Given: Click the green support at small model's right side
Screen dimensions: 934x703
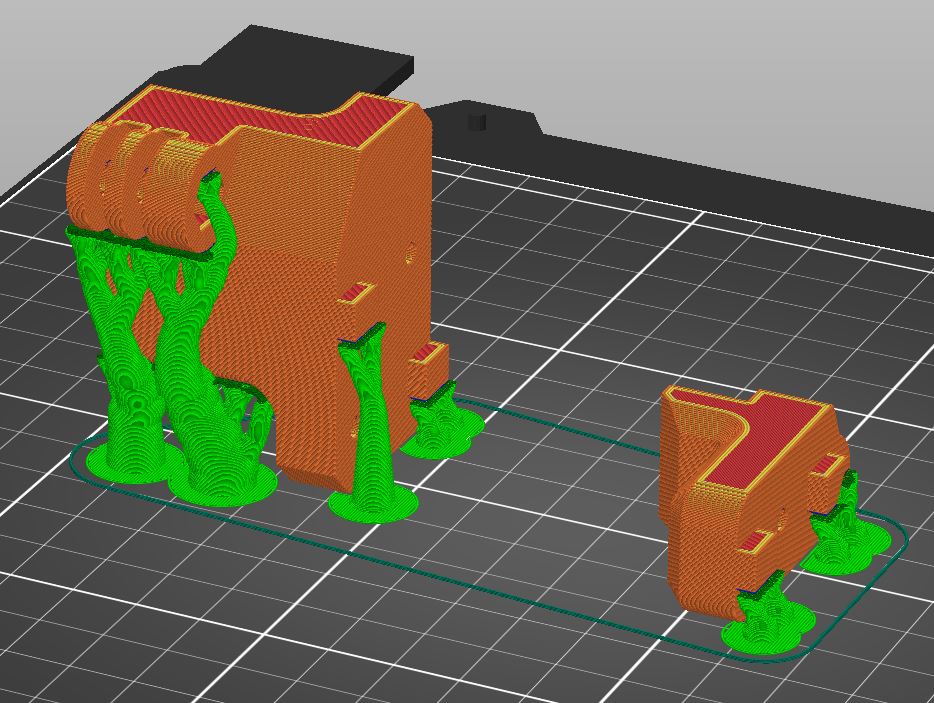Looking at the screenshot, I should [850, 540].
